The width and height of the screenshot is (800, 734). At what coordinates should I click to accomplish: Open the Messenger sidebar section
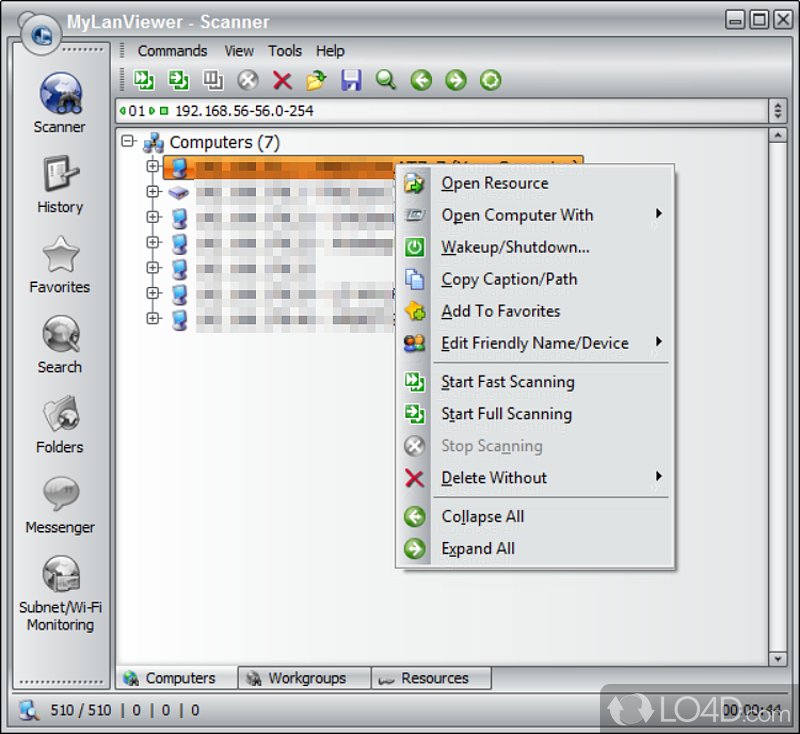click(60, 505)
